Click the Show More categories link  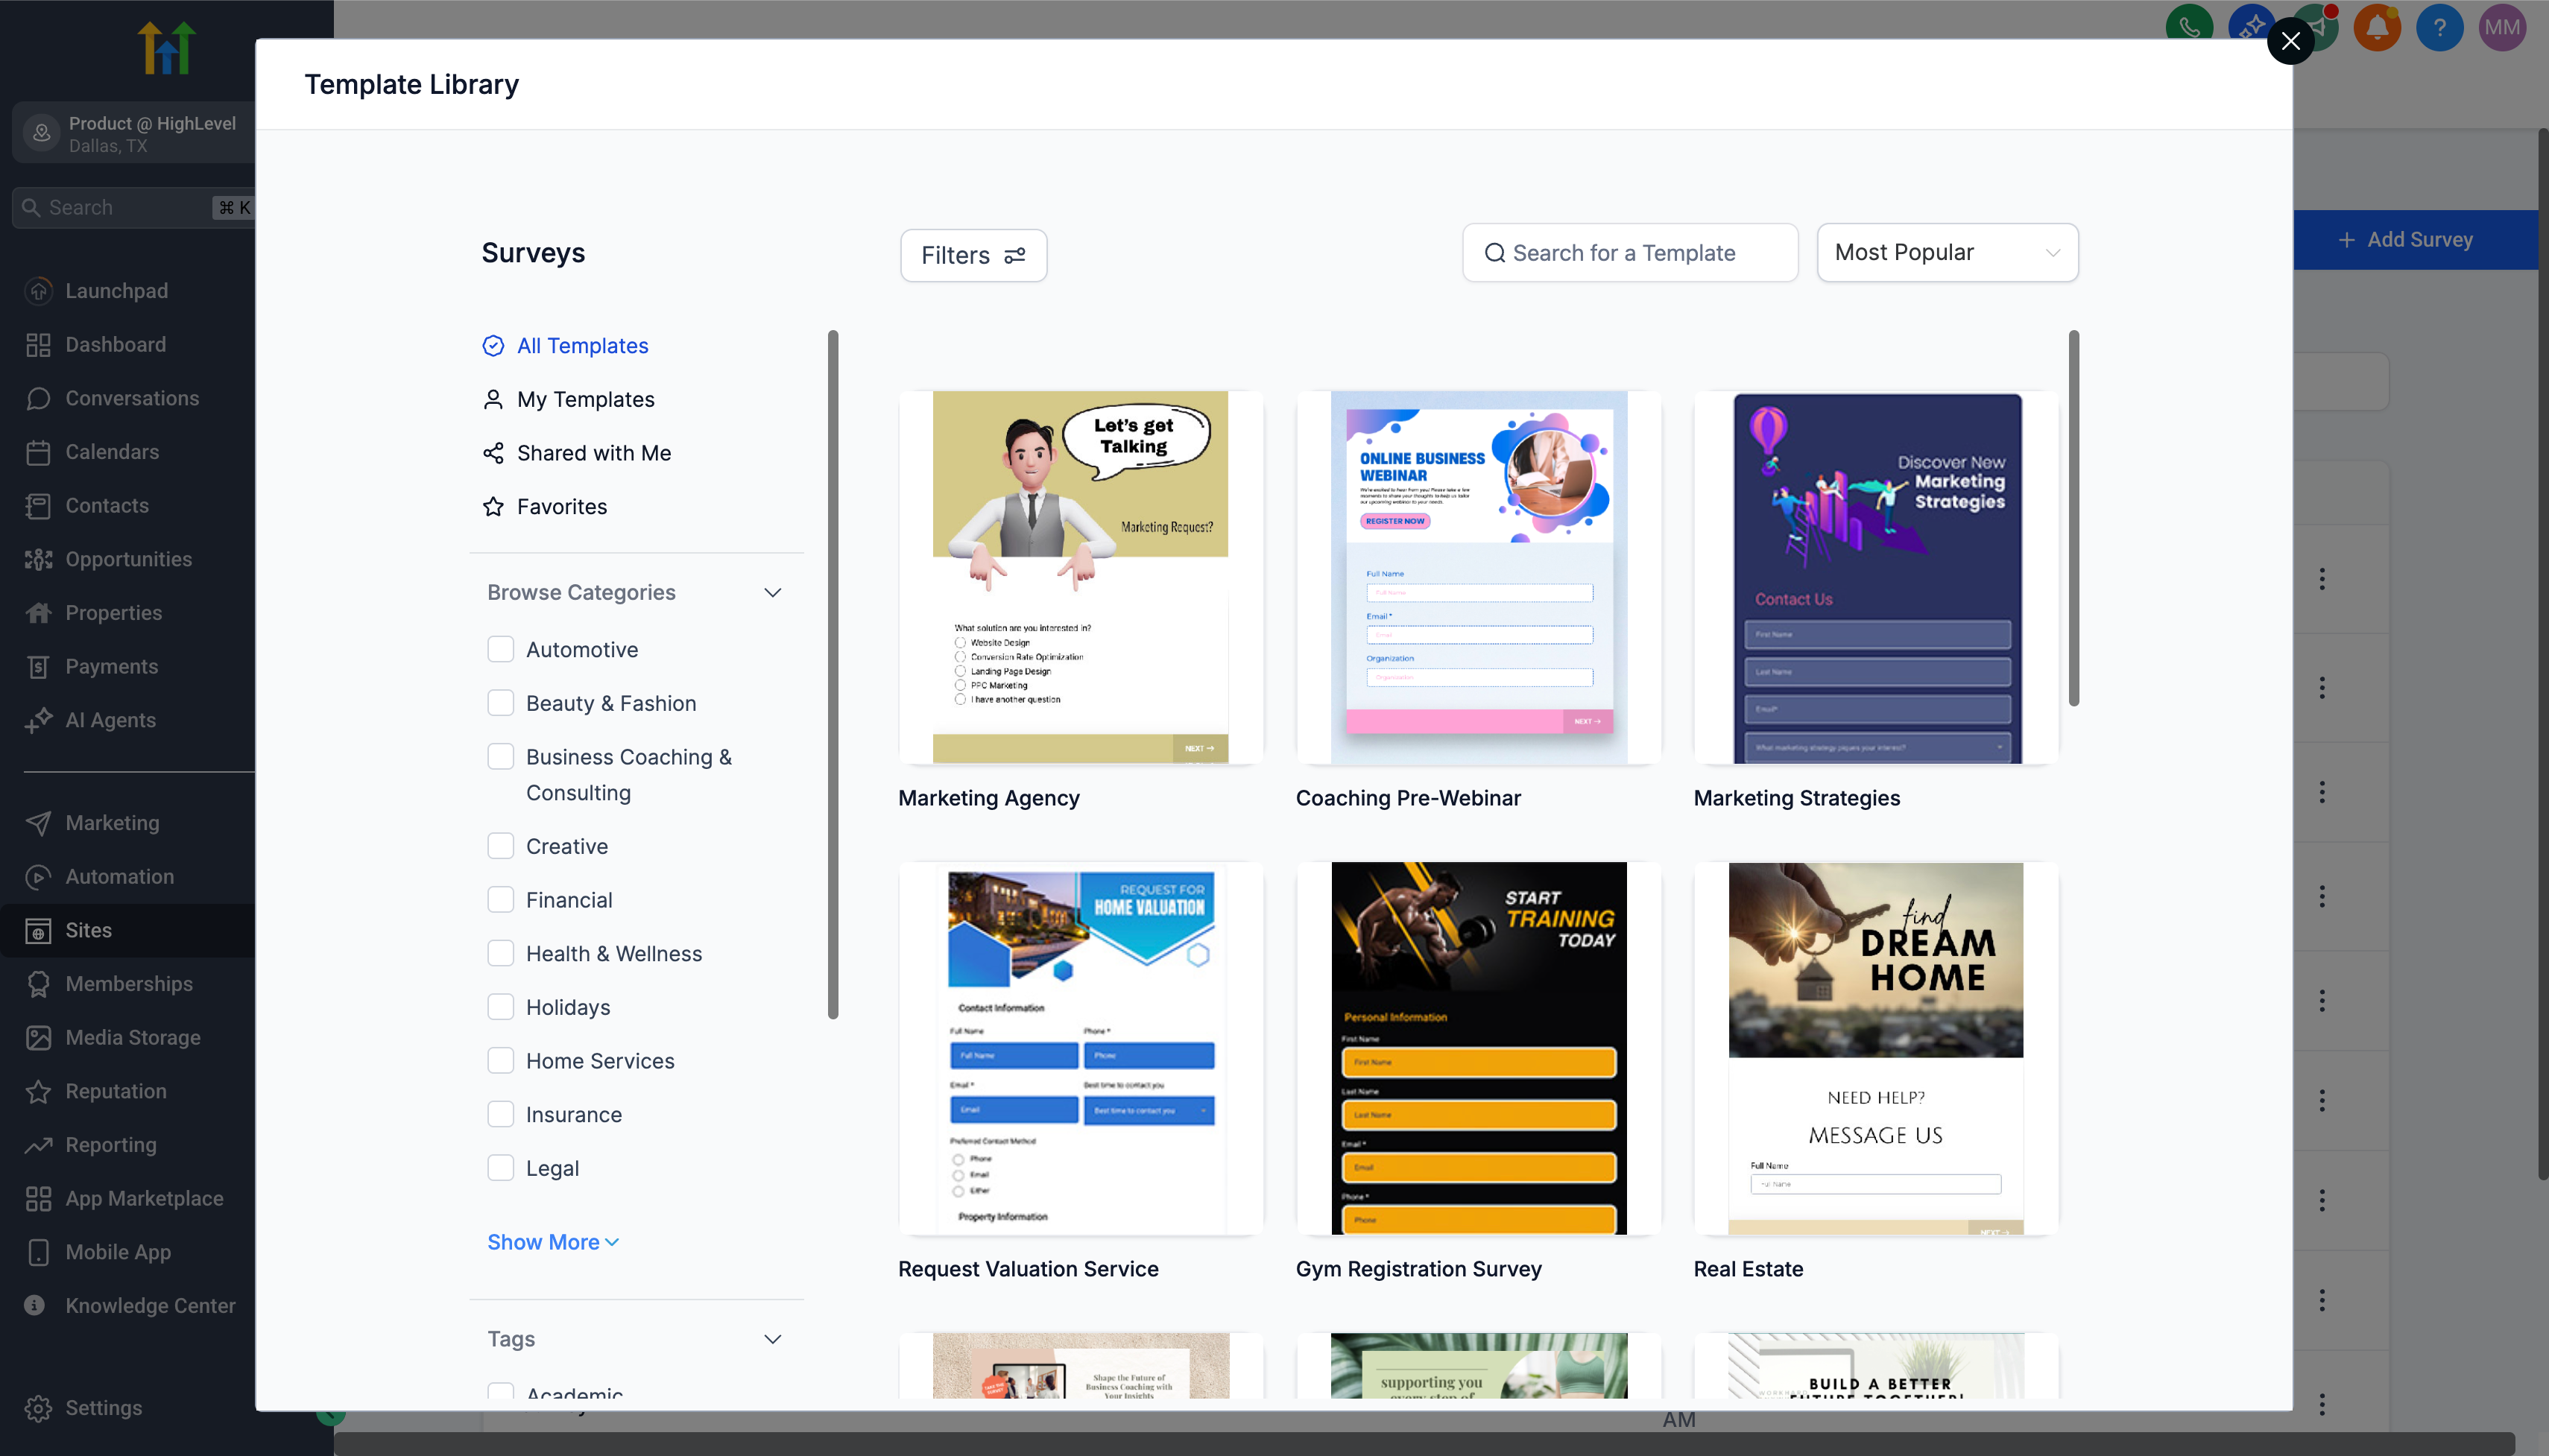point(552,1242)
